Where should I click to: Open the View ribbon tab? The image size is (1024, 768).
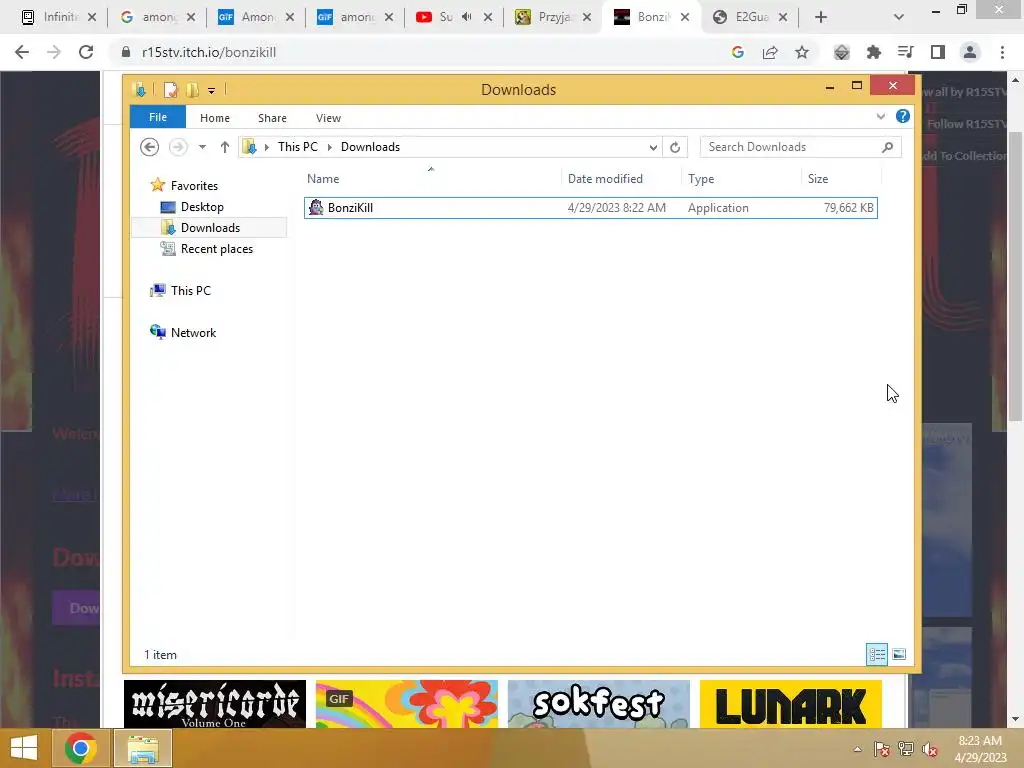(328, 118)
